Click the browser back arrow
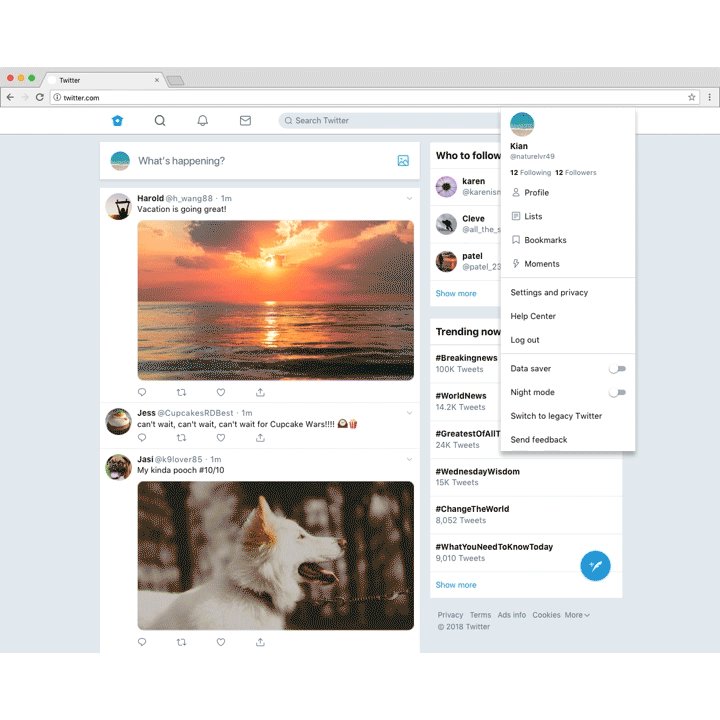The height and width of the screenshot is (720, 720). [x=10, y=97]
